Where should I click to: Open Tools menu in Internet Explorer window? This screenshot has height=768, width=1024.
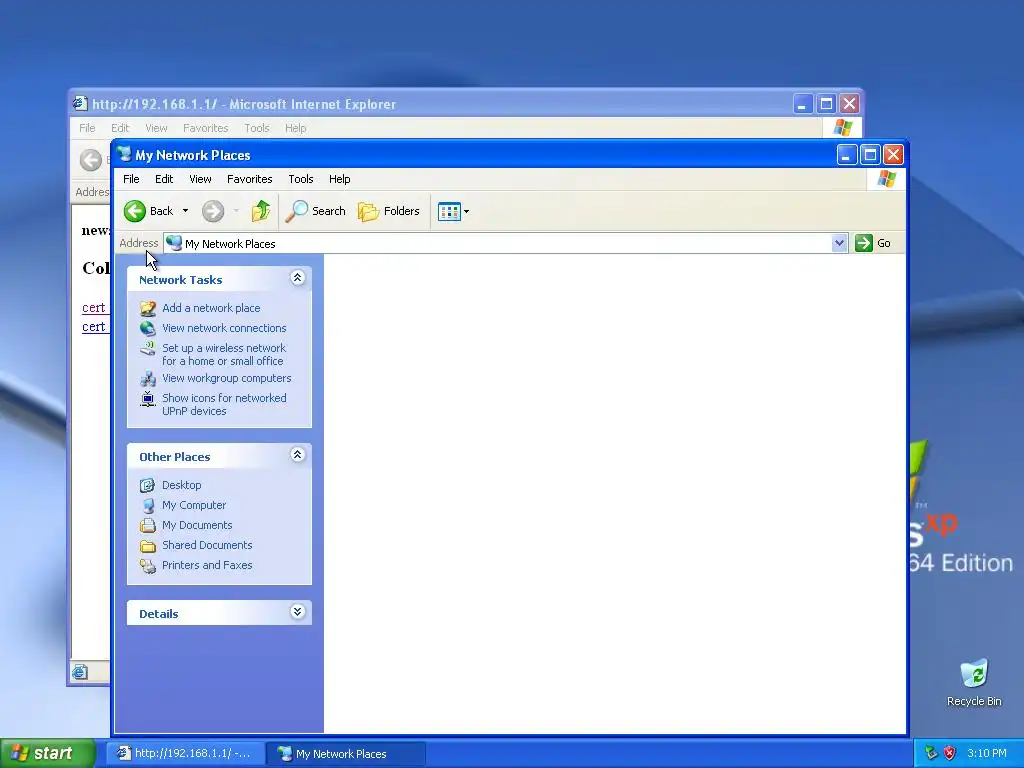257,128
